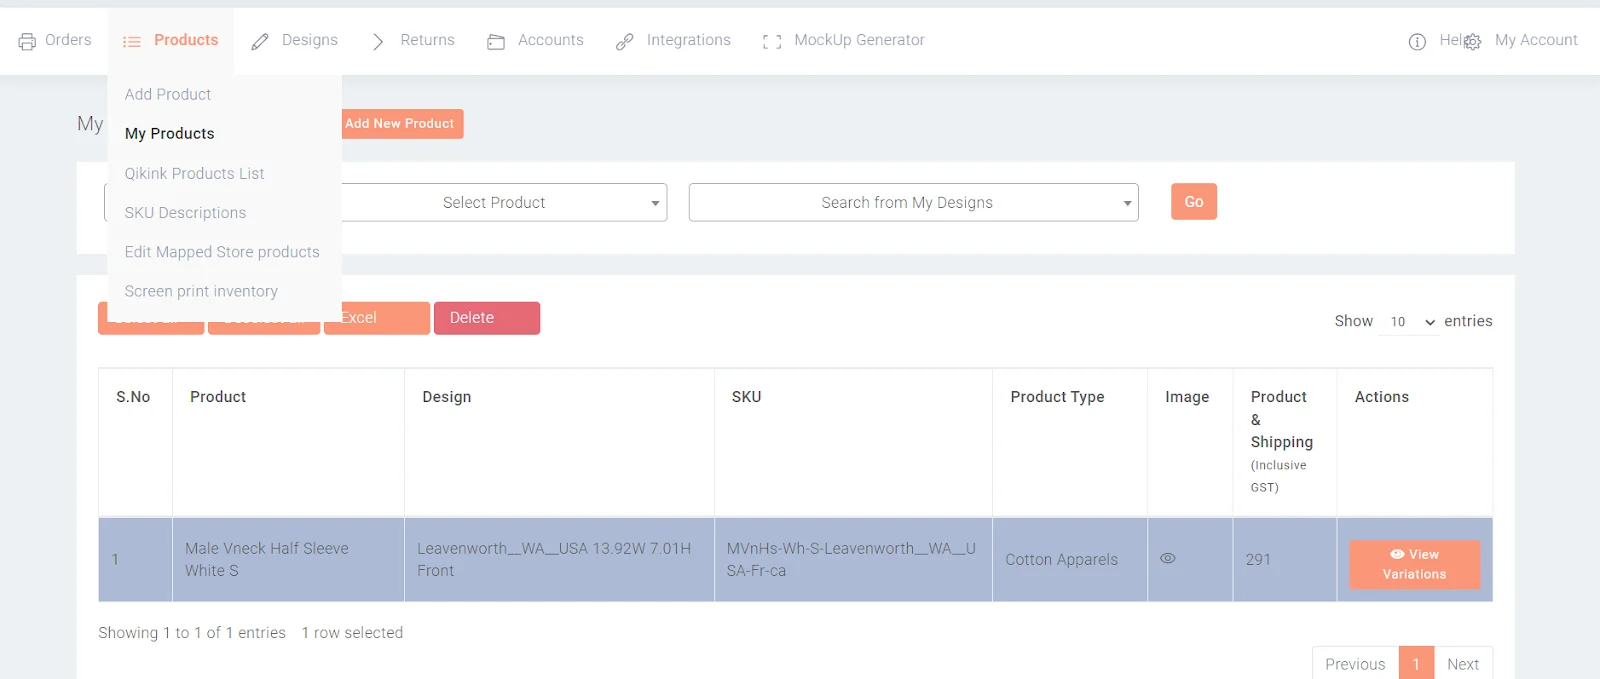The width and height of the screenshot is (1600, 679).
Task: Click the orange Go button
Action: (x=1194, y=202)
